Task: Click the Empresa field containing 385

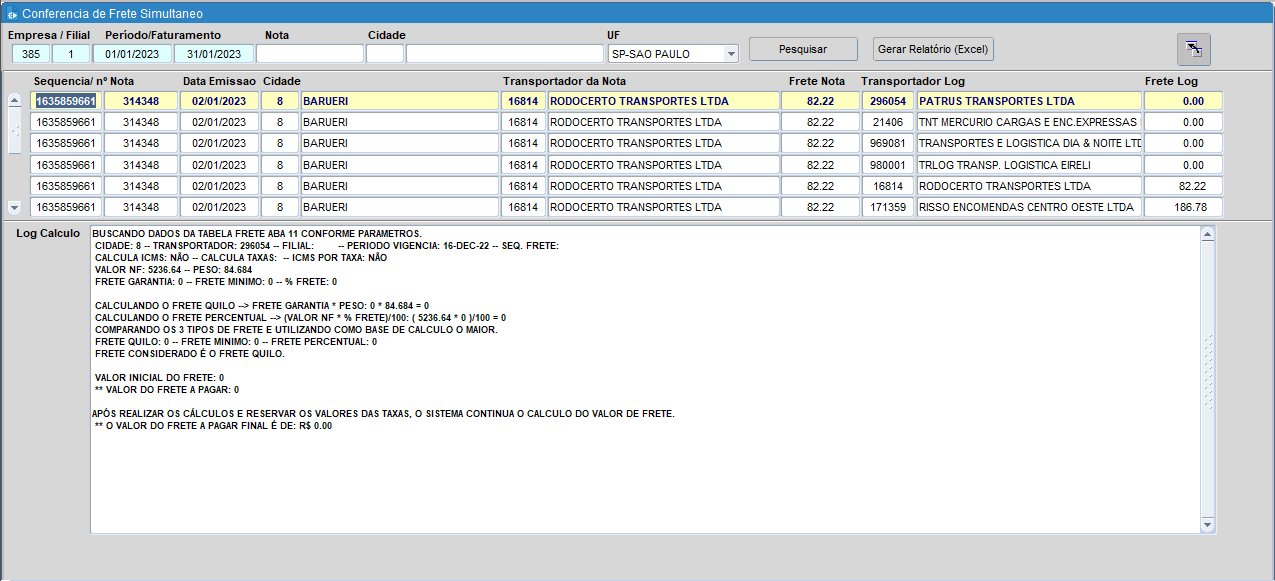Action: tap(30, 54)
